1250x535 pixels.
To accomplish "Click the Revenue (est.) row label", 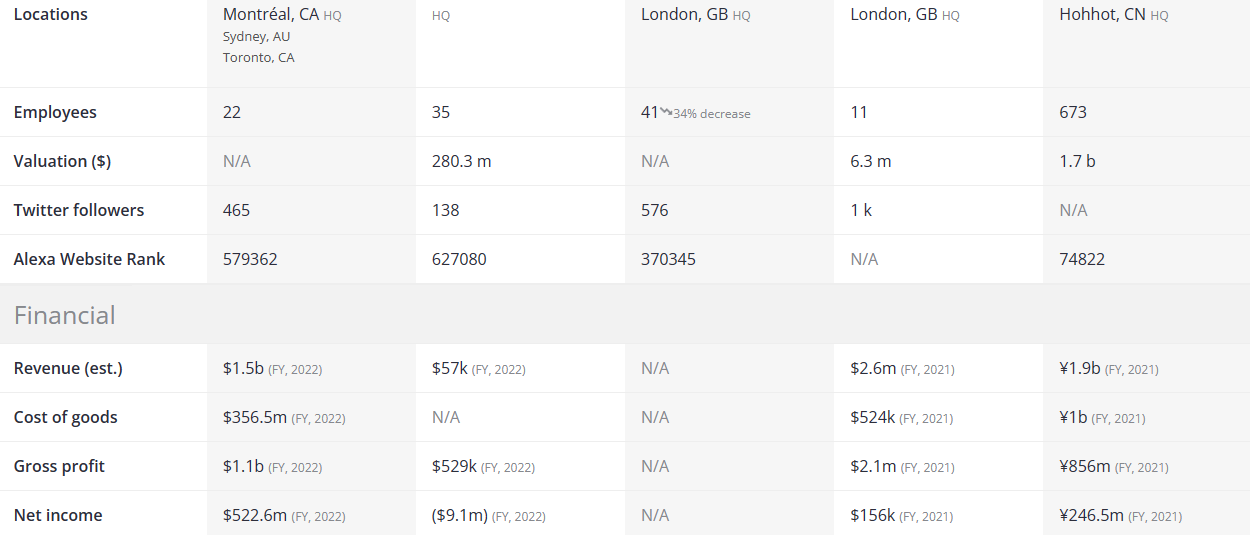I will (x=68, y=368).
